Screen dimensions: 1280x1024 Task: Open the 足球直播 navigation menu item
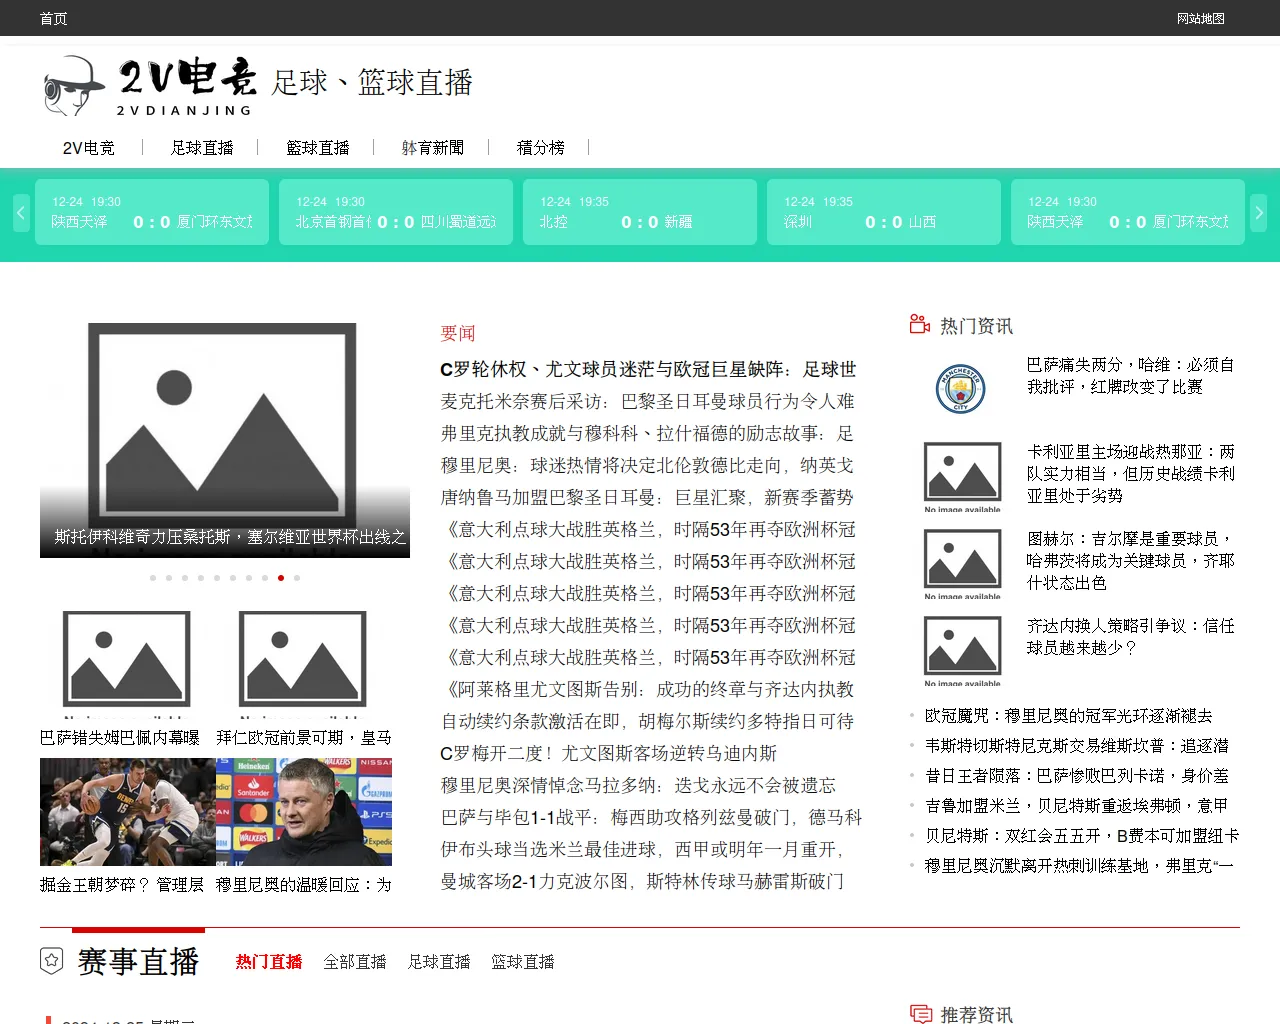click(x=202, y=148)
